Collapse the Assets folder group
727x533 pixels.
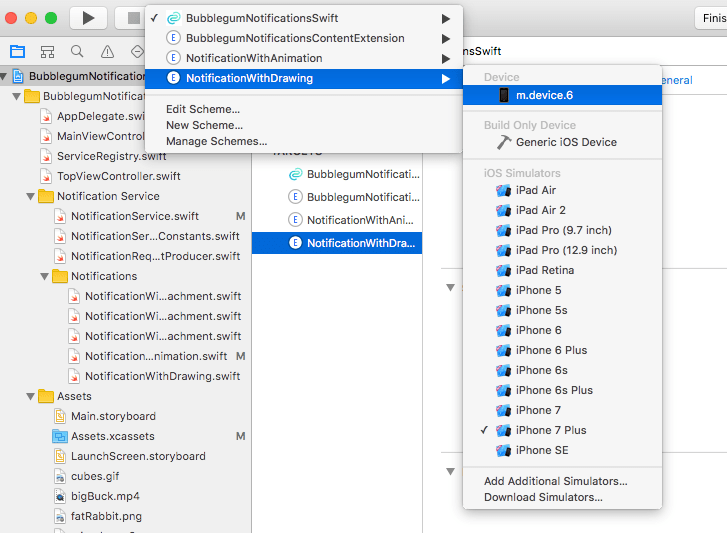coord(32,396)
